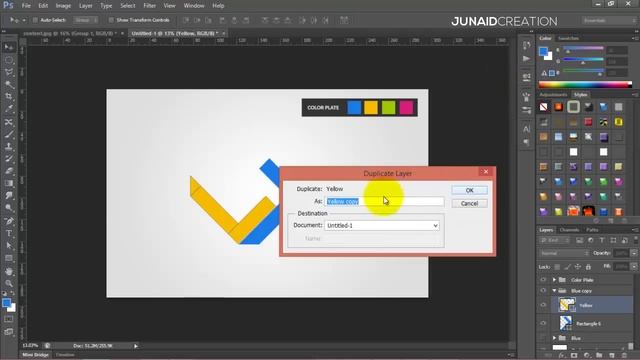Select the Eraser tool

tap(9, 171)
